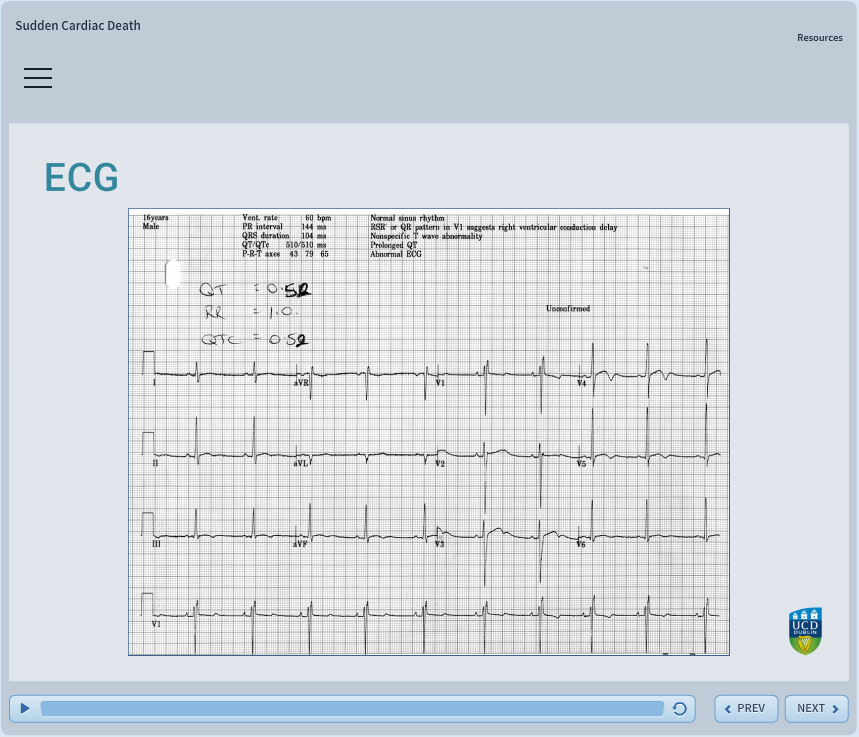The width and height of the screenshot is (859, 737).
Task: Click the left chevron on PREV button
Action: pos(729,708)
